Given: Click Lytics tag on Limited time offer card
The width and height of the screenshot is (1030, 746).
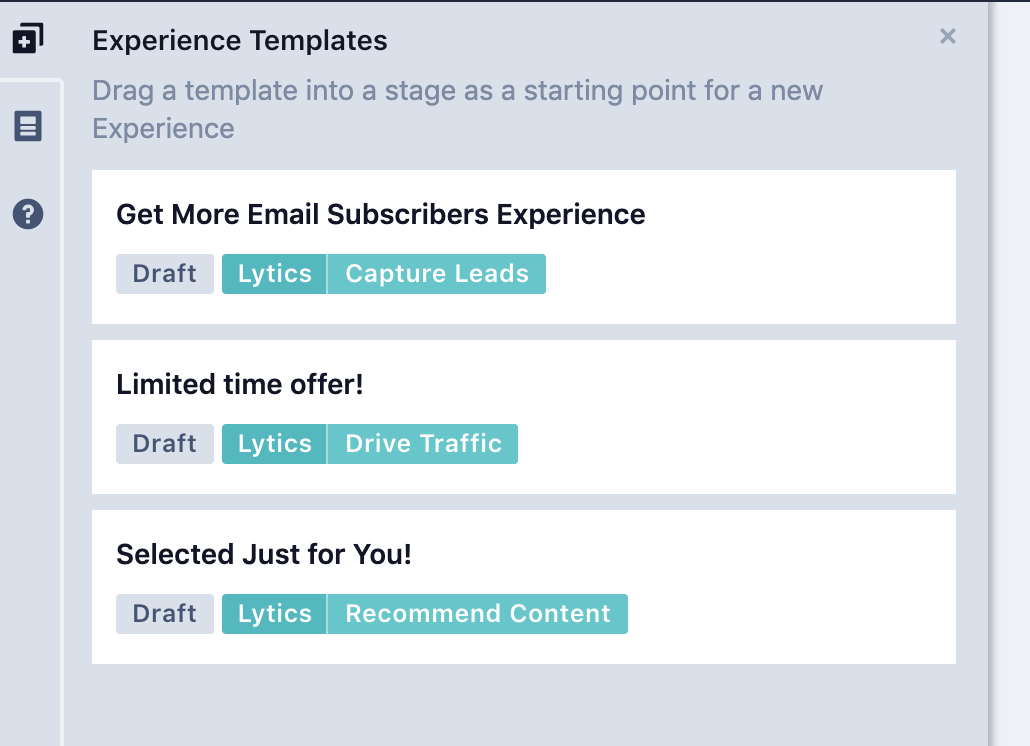Looking at the screenshot, I should tap(274, 444).
